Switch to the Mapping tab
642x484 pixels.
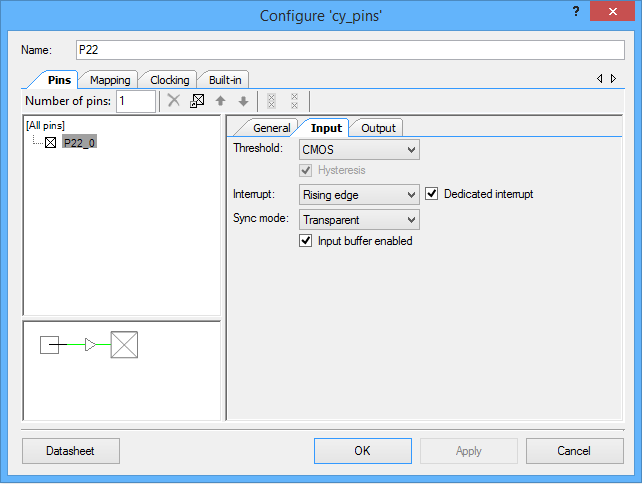[110, 80]
